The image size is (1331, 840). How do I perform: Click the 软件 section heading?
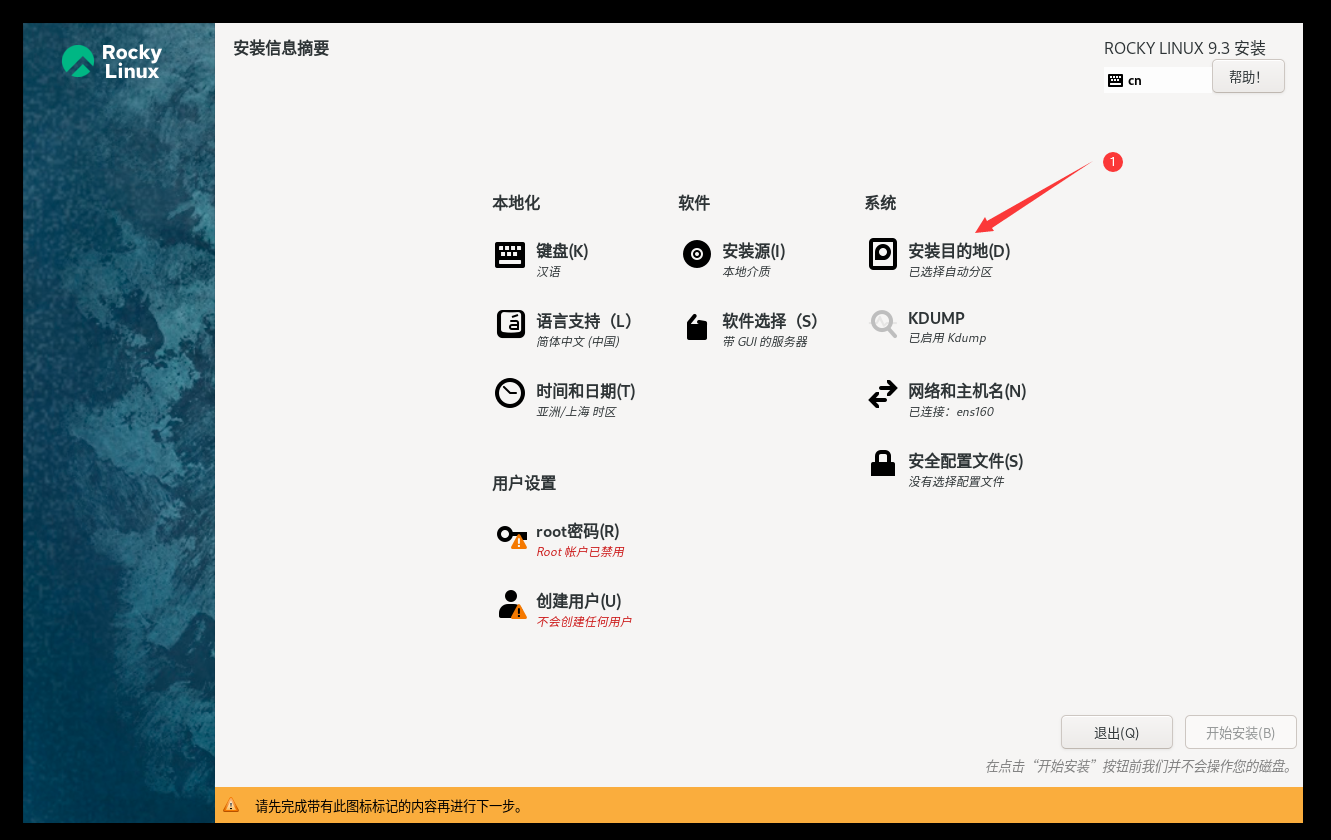pos(694,203)
